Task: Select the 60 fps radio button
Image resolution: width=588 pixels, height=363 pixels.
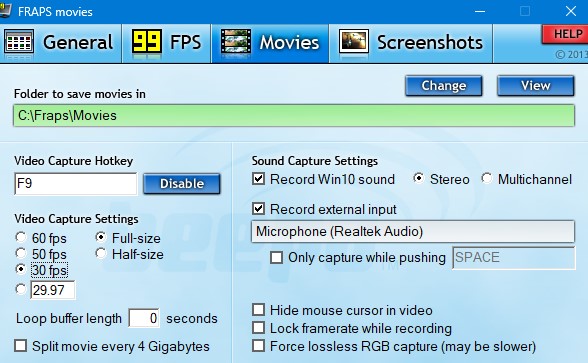Action: [21, 237]
